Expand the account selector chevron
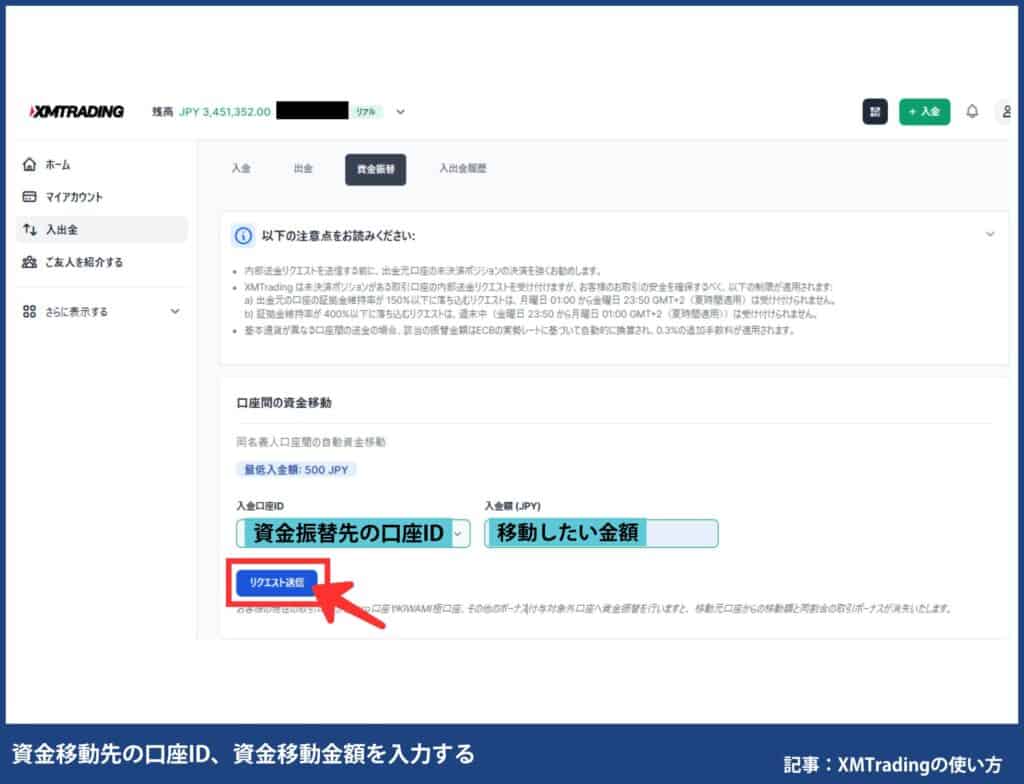This screenshot has width=1024, height=784. pyautogui.click(x=400, y=112)
